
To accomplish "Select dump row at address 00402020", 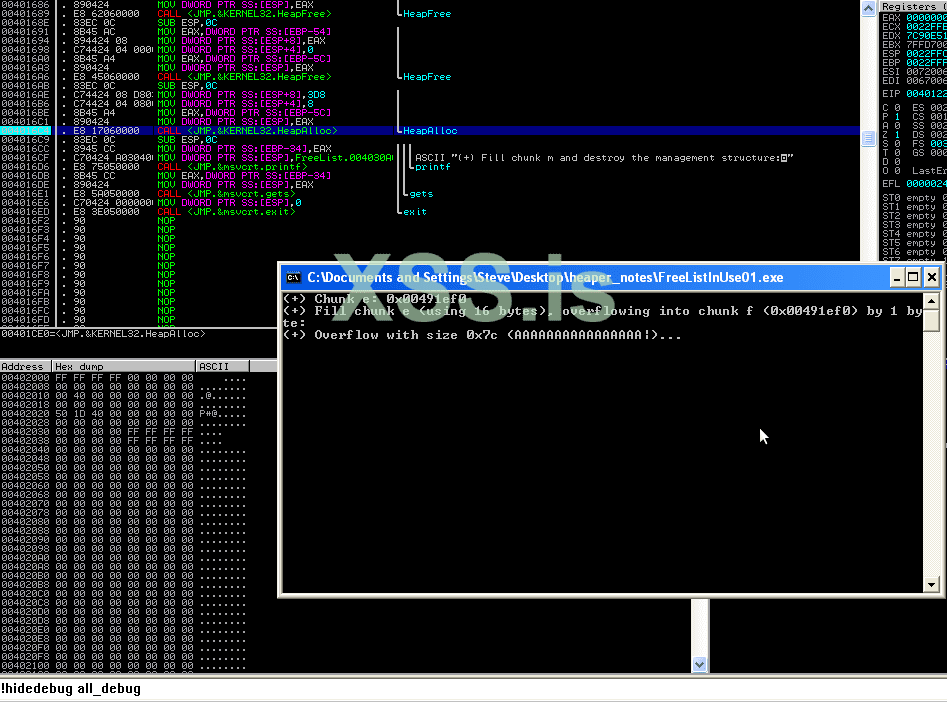I will pos(124,414).
